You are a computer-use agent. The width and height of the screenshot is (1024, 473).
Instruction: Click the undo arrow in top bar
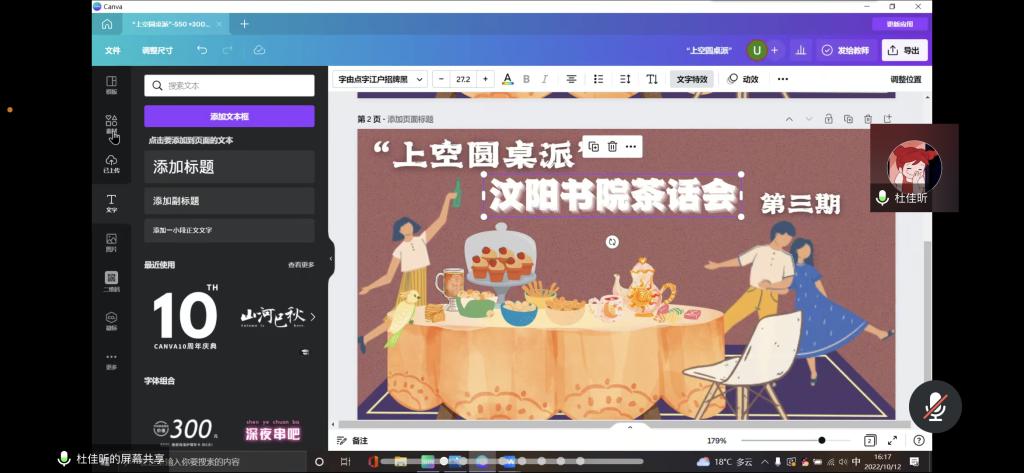click(x=203, y=50)
